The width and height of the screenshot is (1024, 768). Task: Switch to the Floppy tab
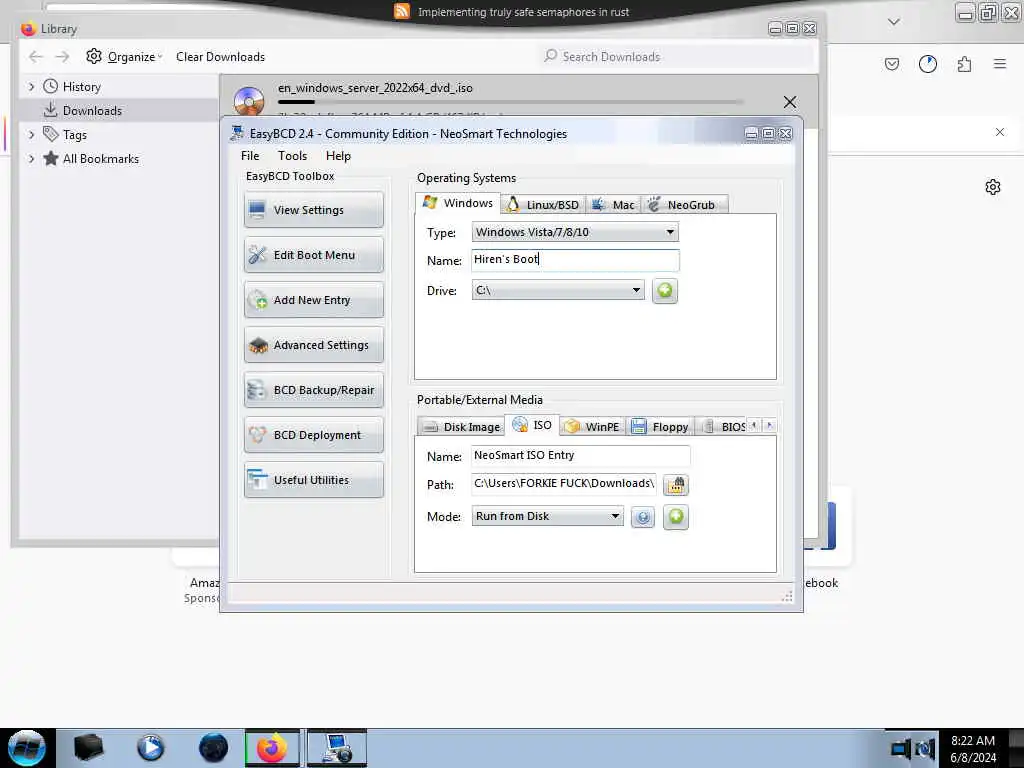(660, 426)
